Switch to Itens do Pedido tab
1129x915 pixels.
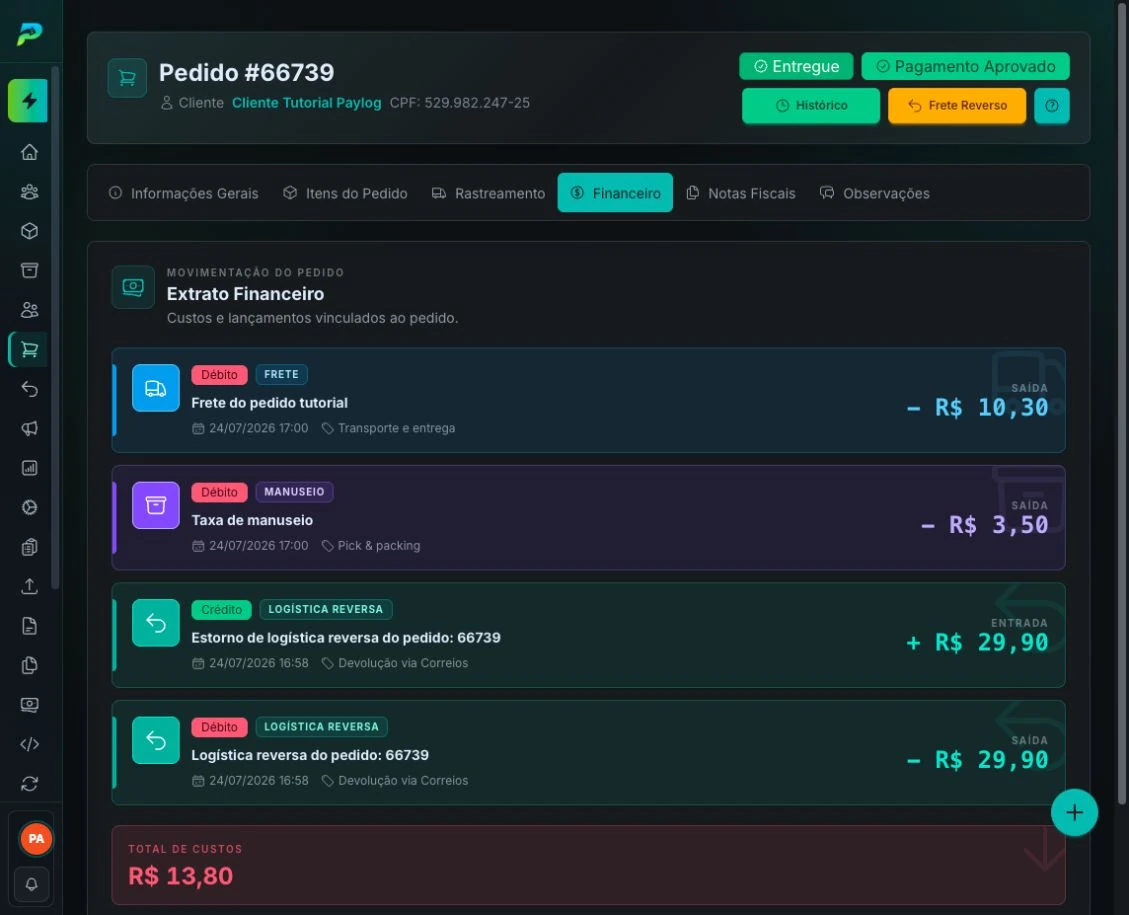[346, 193]
